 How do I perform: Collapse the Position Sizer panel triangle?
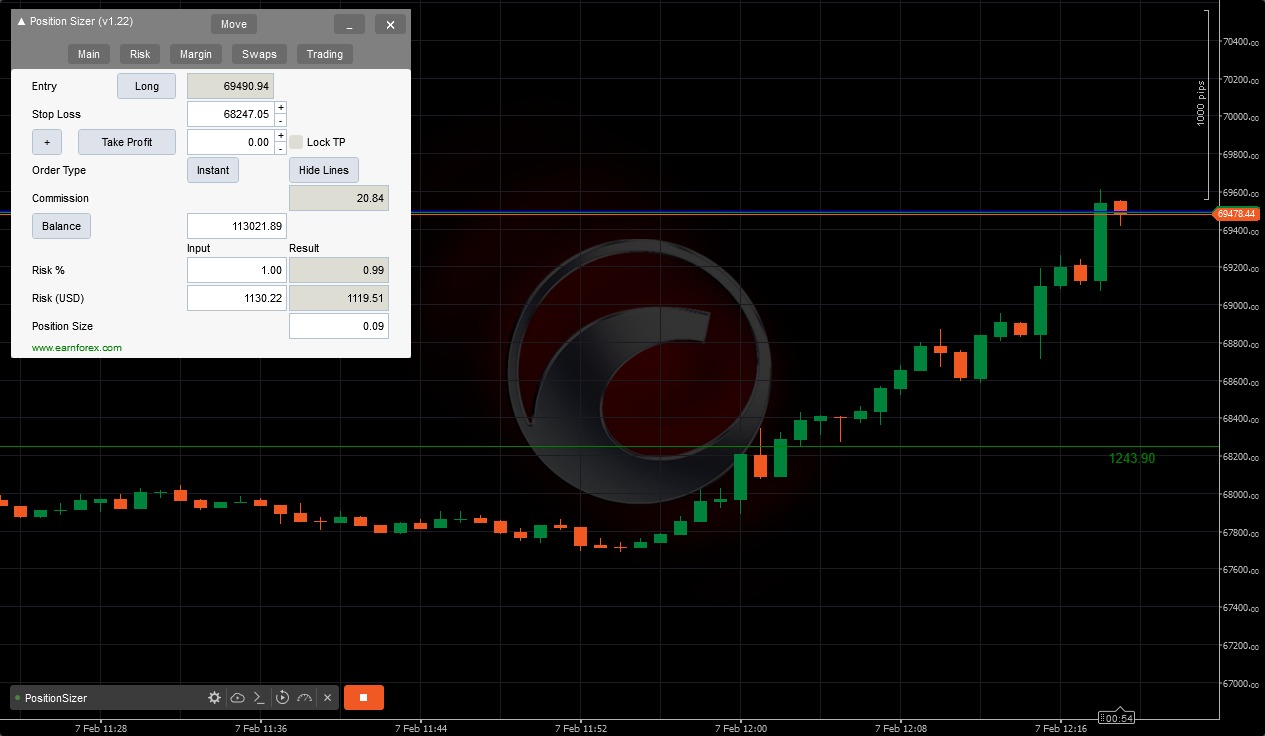coord(22,21)
